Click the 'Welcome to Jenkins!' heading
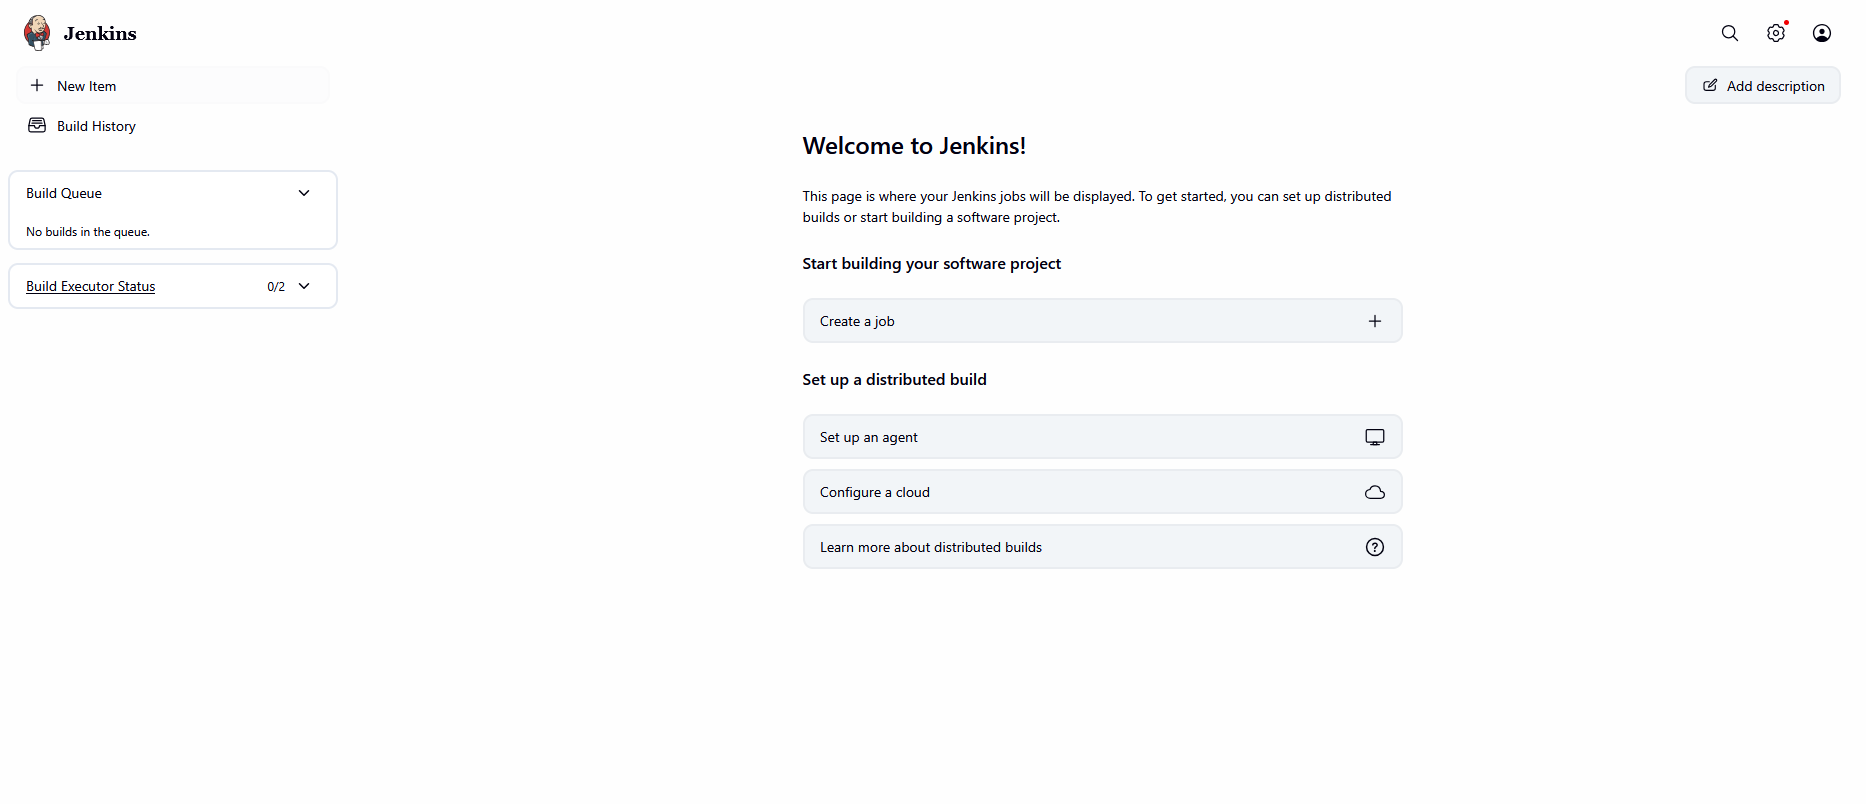Viewport: 1866px width, 804px height. coord(914,146)
